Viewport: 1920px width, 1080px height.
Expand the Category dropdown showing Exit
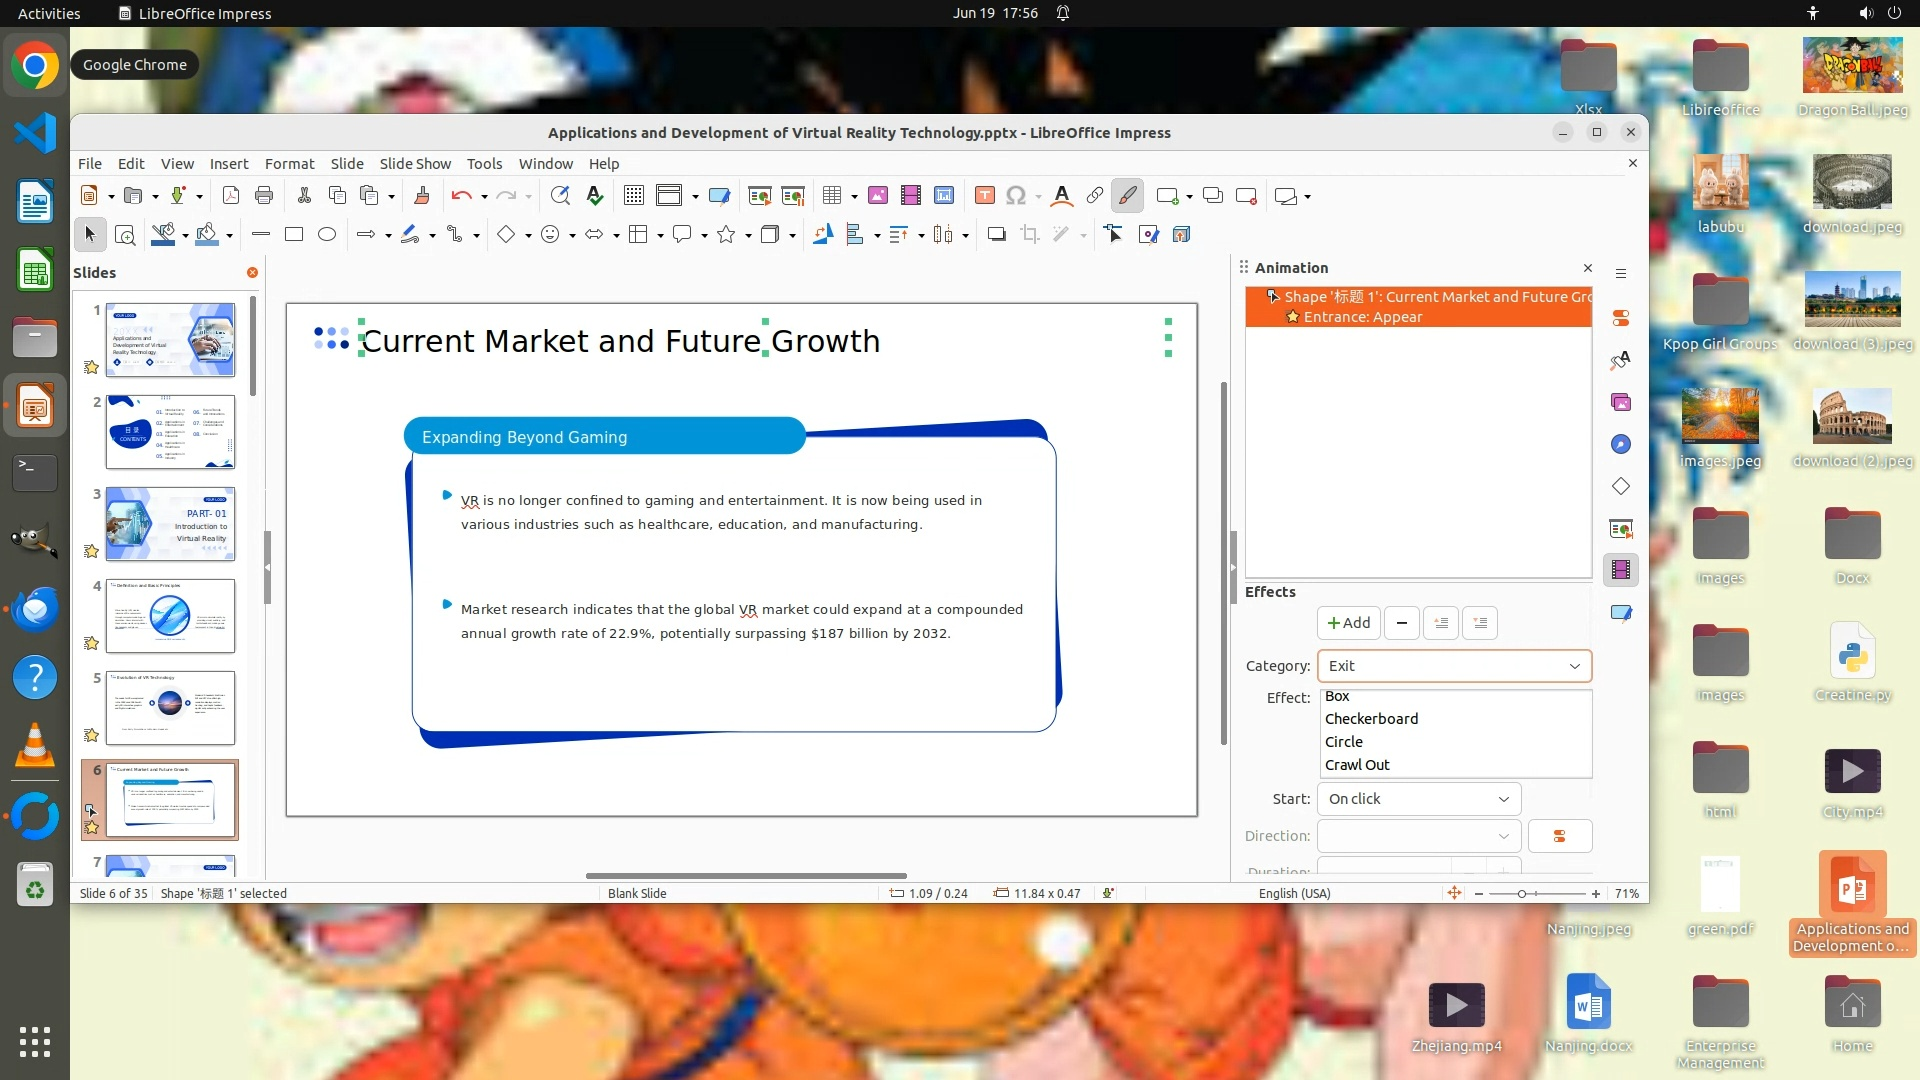1454,666
